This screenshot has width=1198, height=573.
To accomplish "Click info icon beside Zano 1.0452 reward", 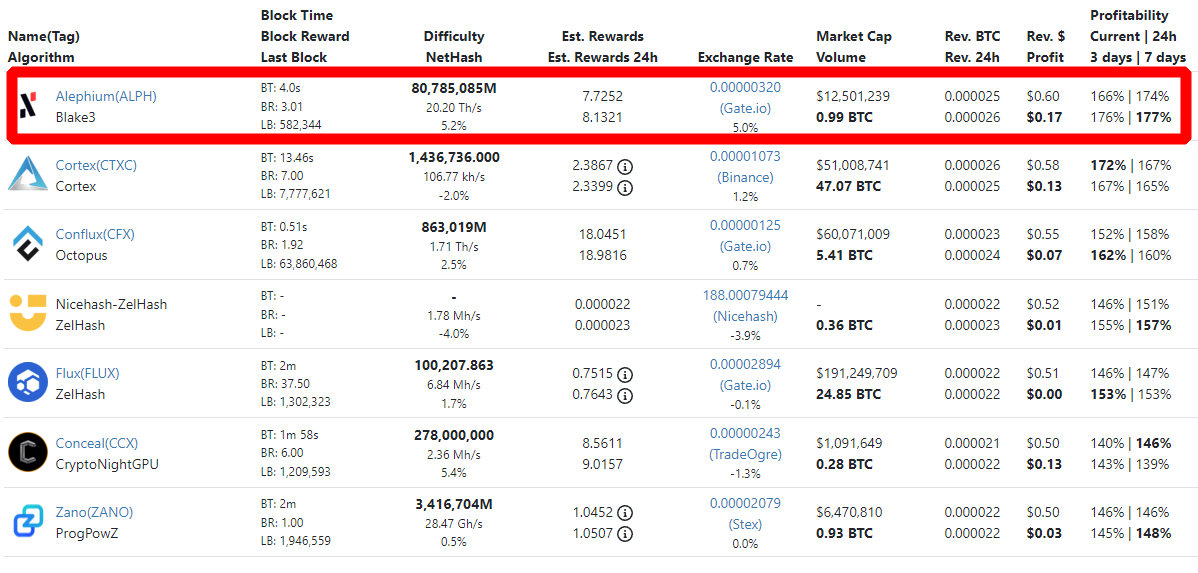I will (x=625, y=513).
